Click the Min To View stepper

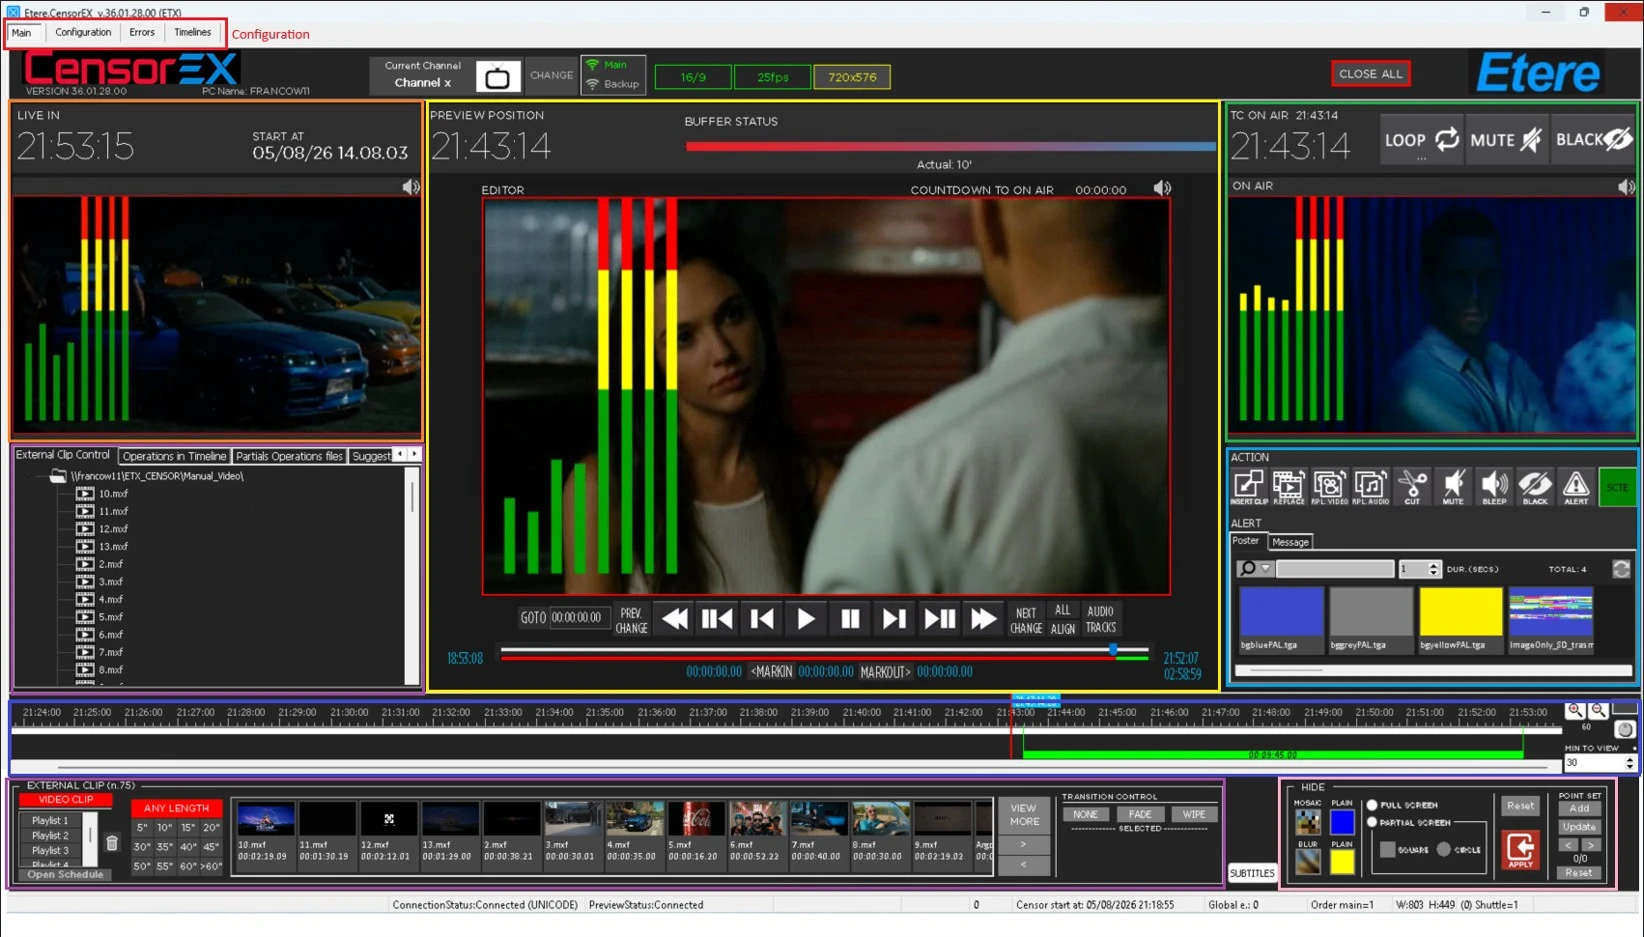click(x=1629, y=763)
